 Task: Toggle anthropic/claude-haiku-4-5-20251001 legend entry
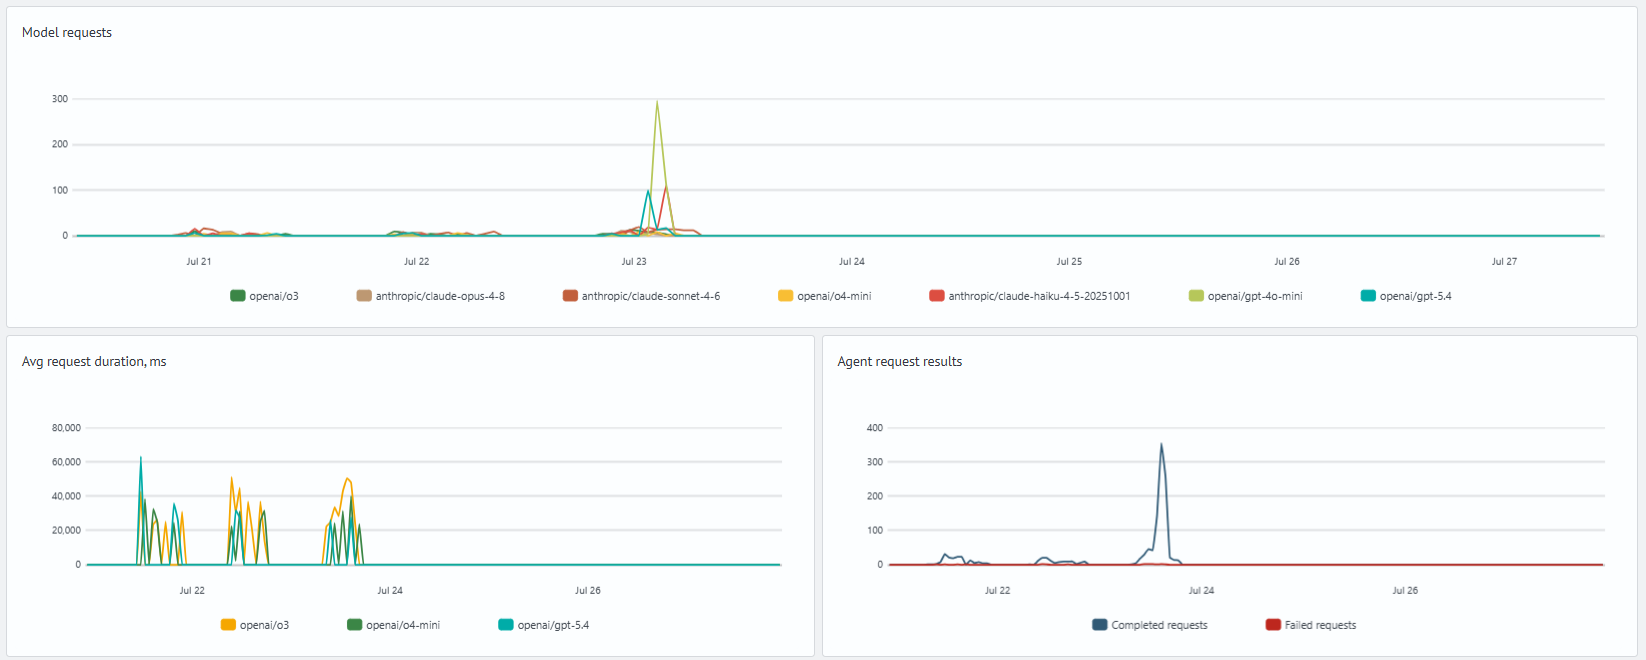[1030, 296]
